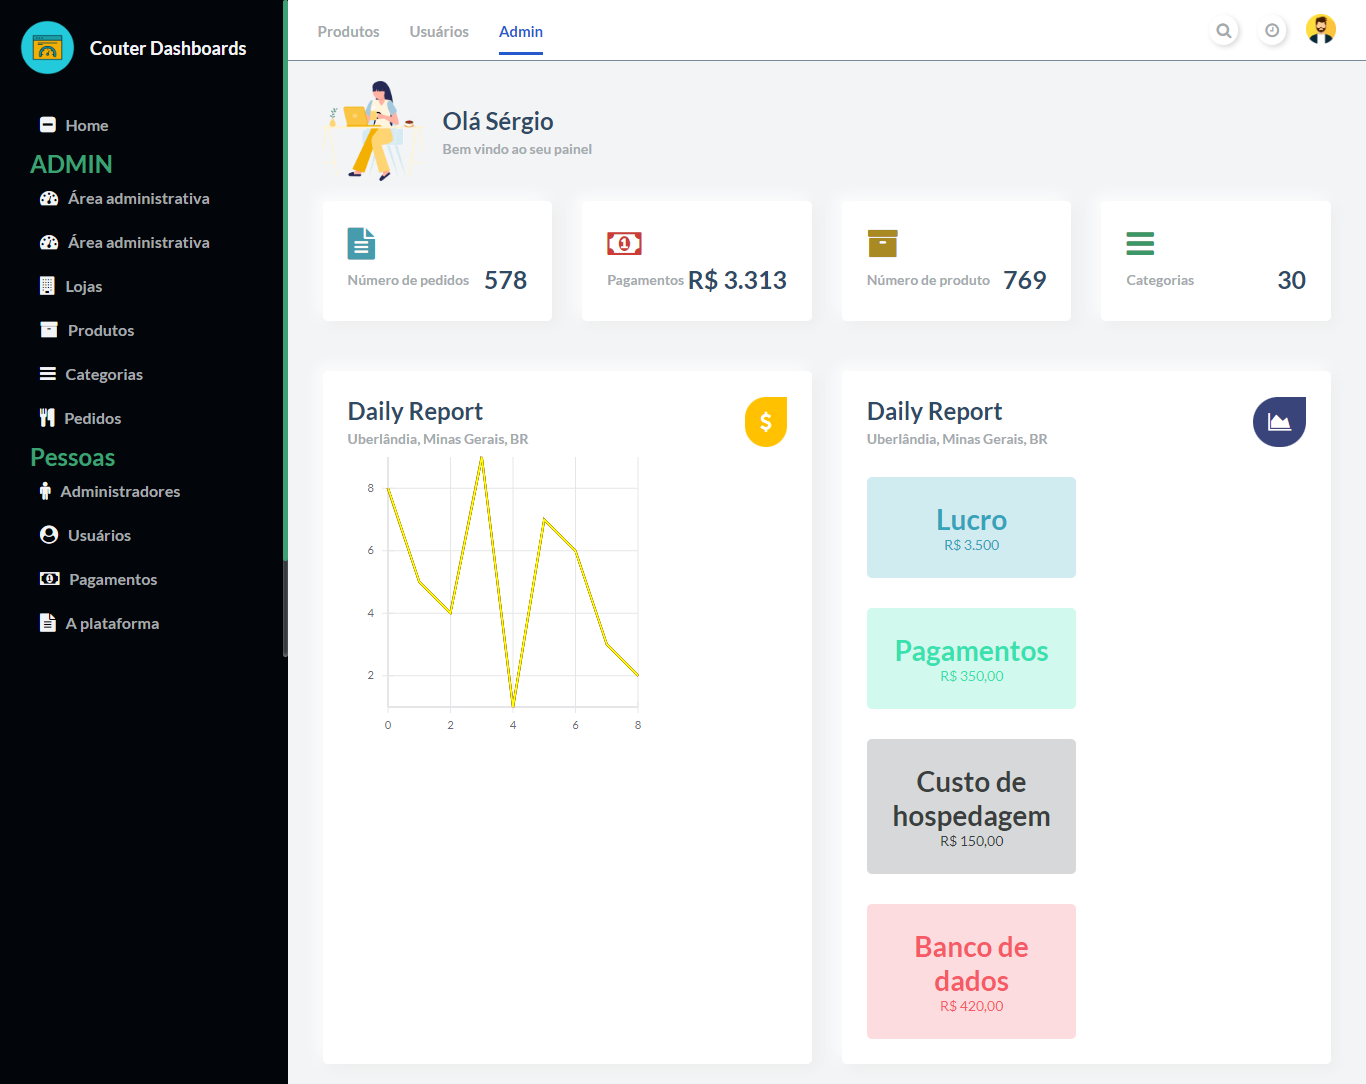1366x1084 pixels.
Task: Select the Lojas store icon in the sidebar
Action: click(x=48, y=286)
